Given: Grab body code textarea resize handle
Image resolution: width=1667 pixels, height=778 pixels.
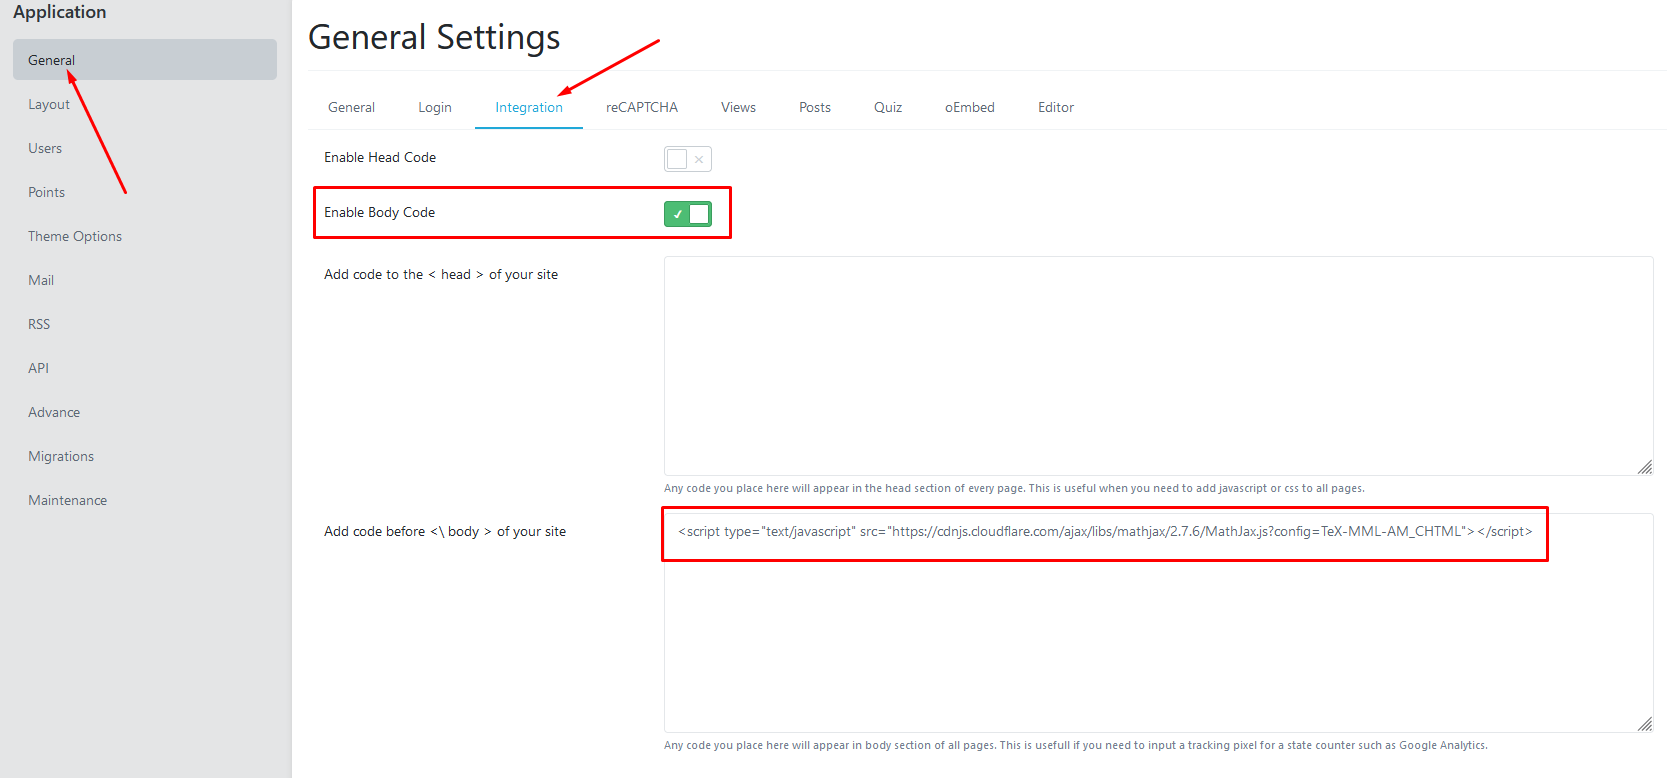Looking at the screenshot, I should coord(1645,724).
